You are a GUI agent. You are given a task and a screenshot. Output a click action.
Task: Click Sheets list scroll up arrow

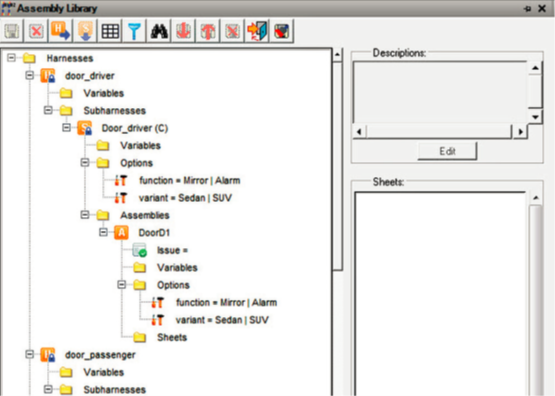coord(536,198)
